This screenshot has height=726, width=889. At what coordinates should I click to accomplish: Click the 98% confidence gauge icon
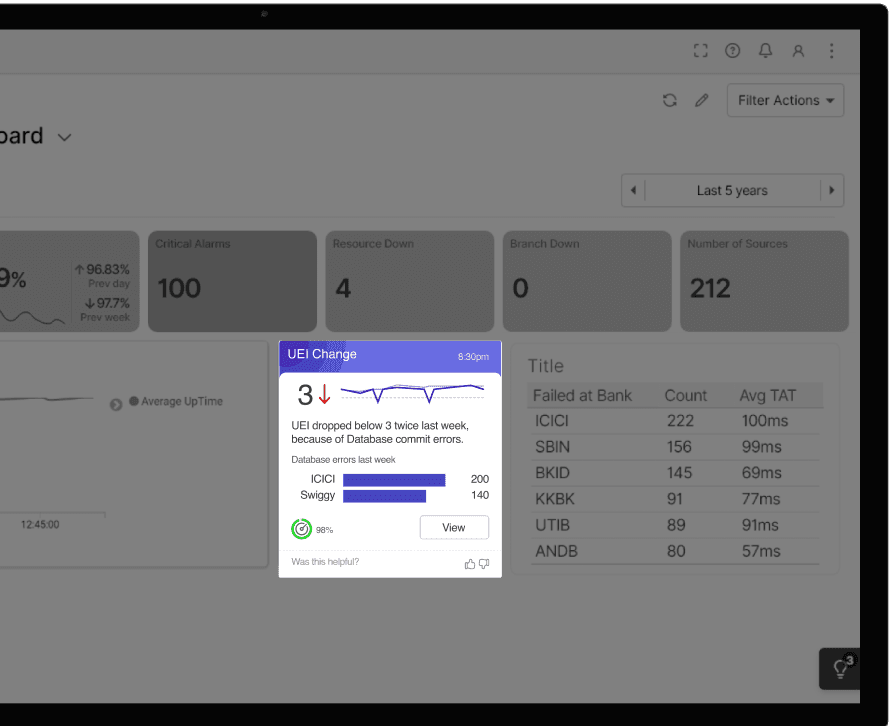[x=302, y=529]
